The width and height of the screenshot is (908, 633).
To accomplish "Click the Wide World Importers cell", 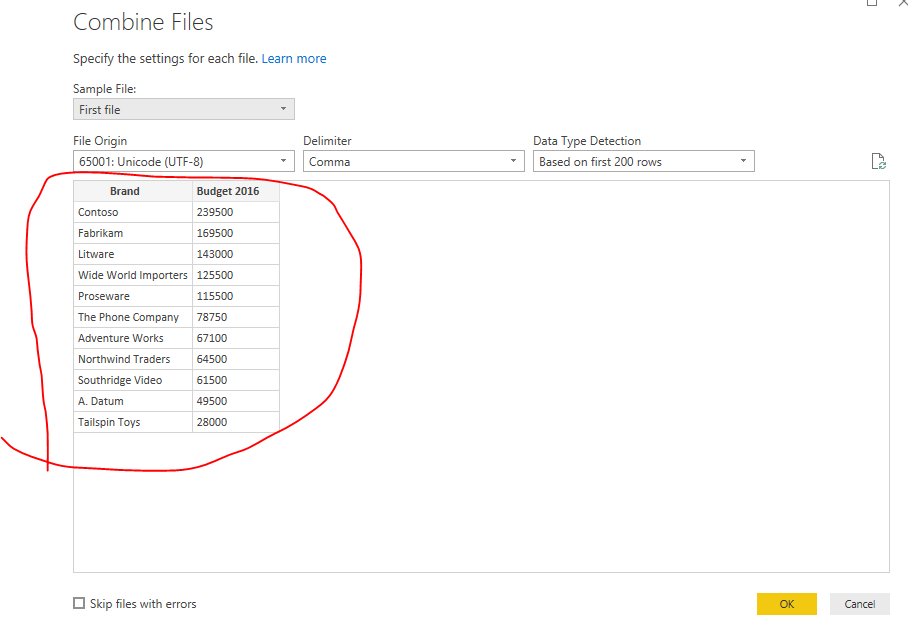I will pyautogui.click(x=133, y=275).
